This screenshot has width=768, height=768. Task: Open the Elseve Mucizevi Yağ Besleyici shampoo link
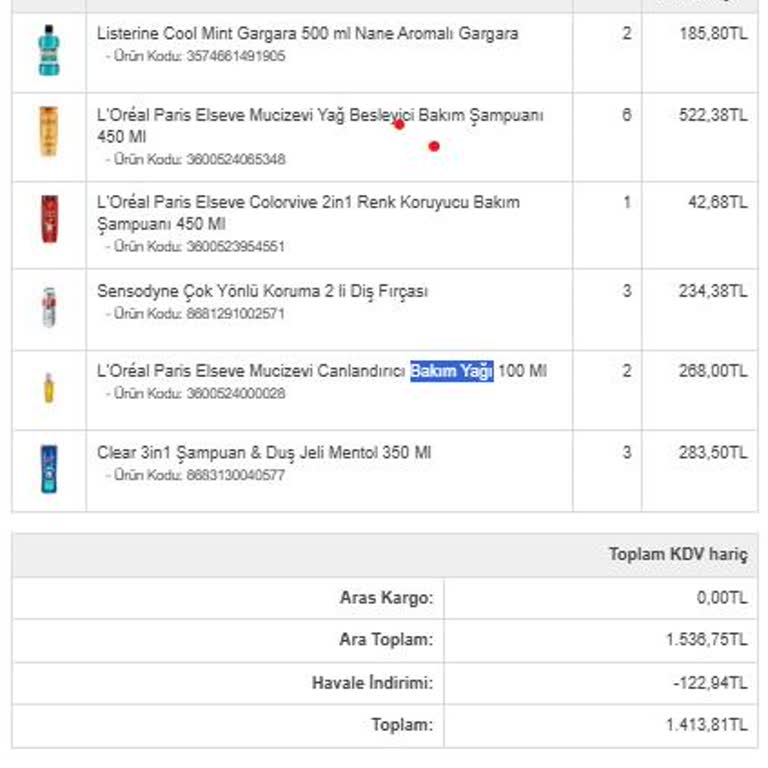point(320,116)
